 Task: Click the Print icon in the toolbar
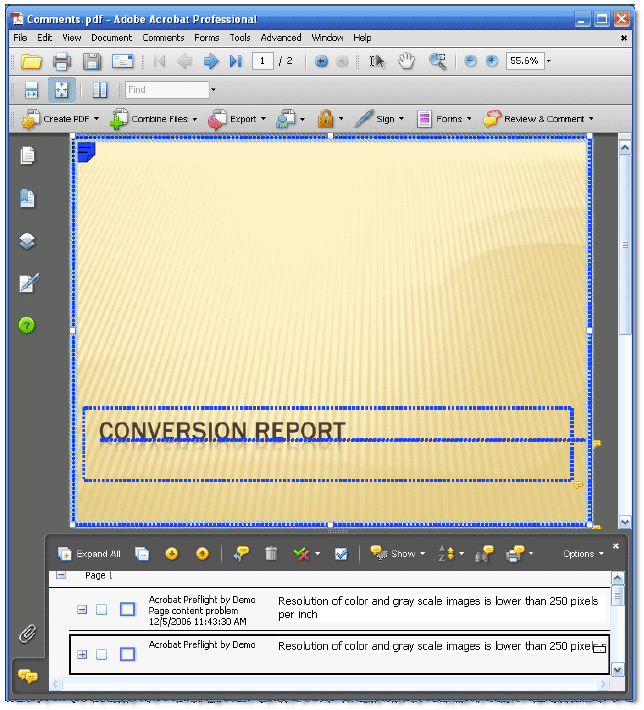62,62
